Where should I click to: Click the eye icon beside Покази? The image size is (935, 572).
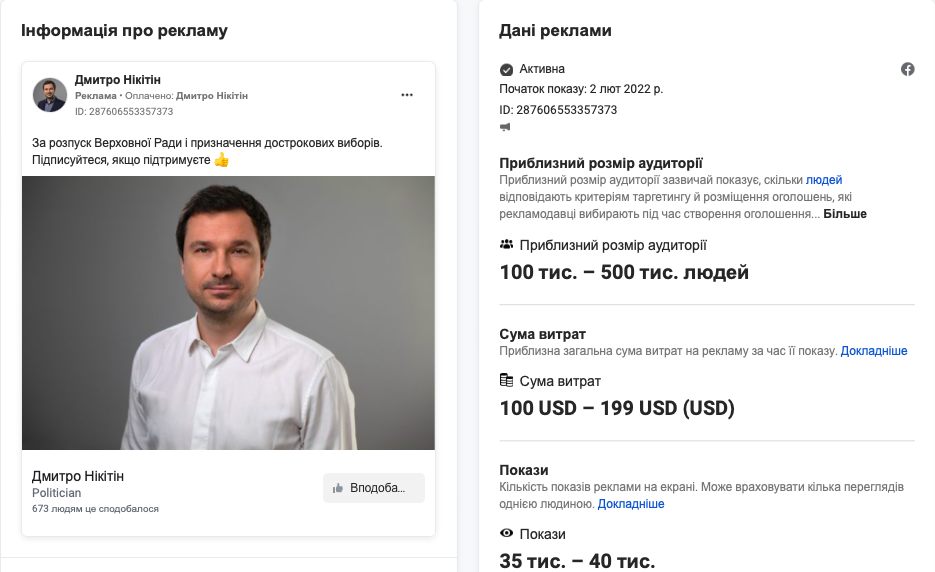point(506,534)
